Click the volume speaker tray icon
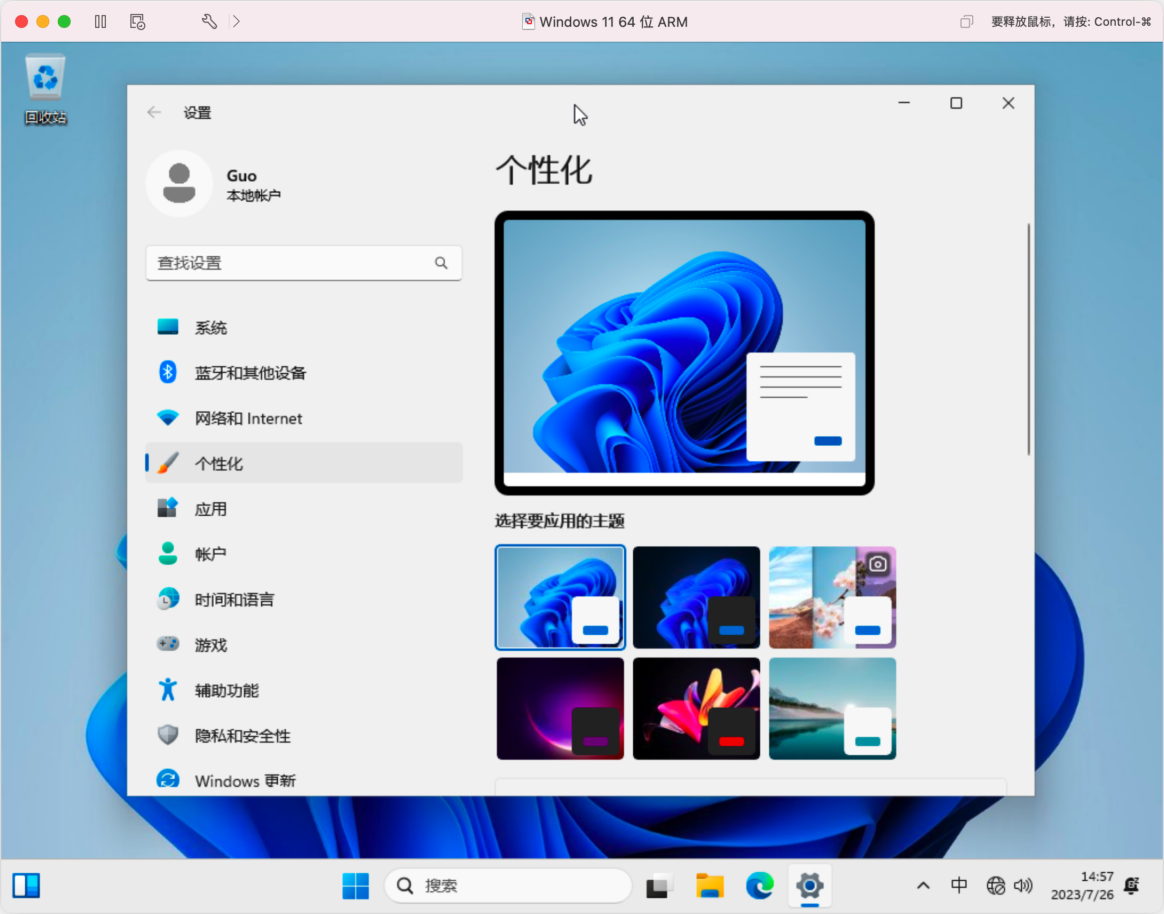 tap(1023, 885)
